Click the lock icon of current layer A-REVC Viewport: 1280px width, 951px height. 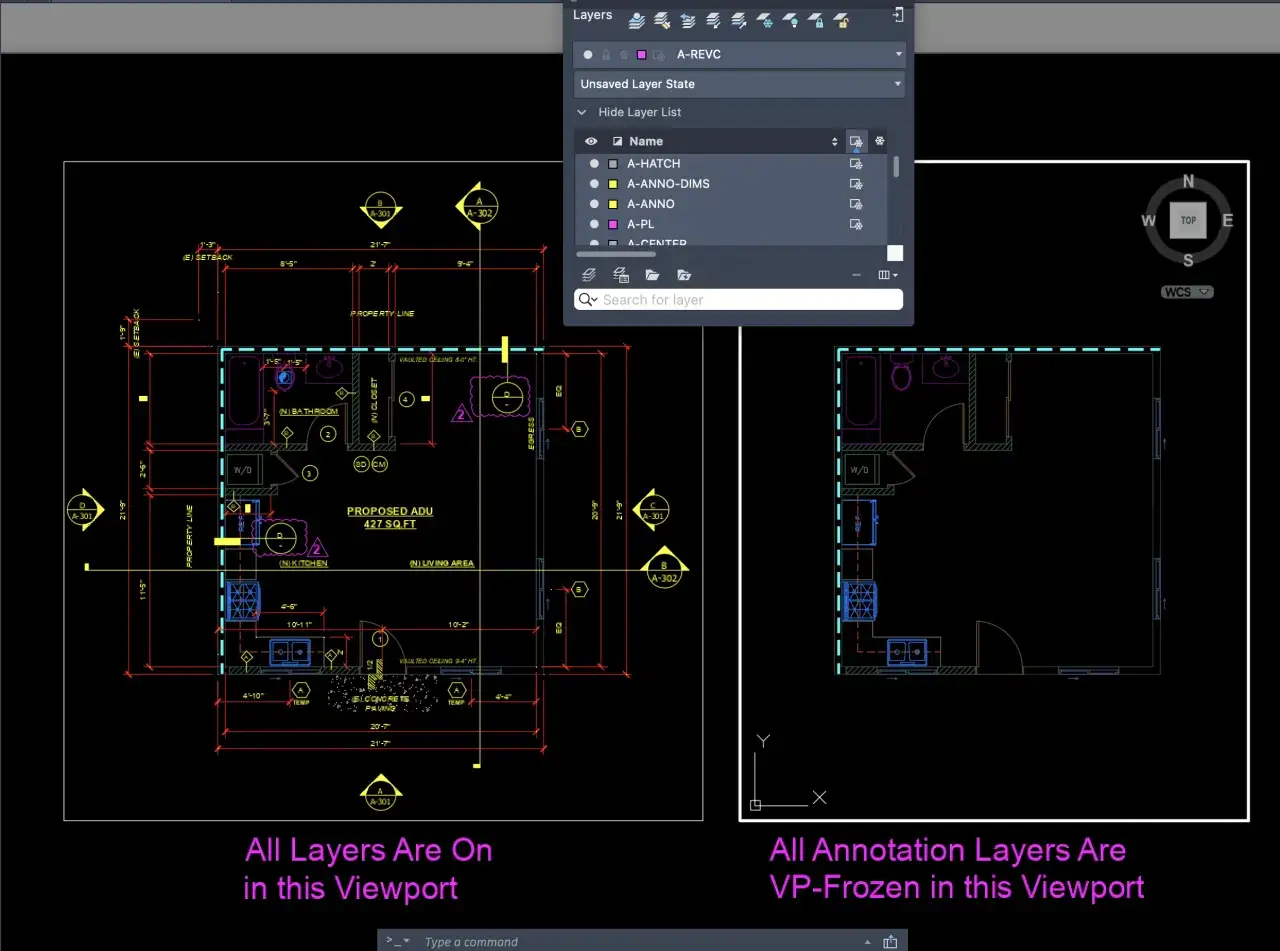607,54
